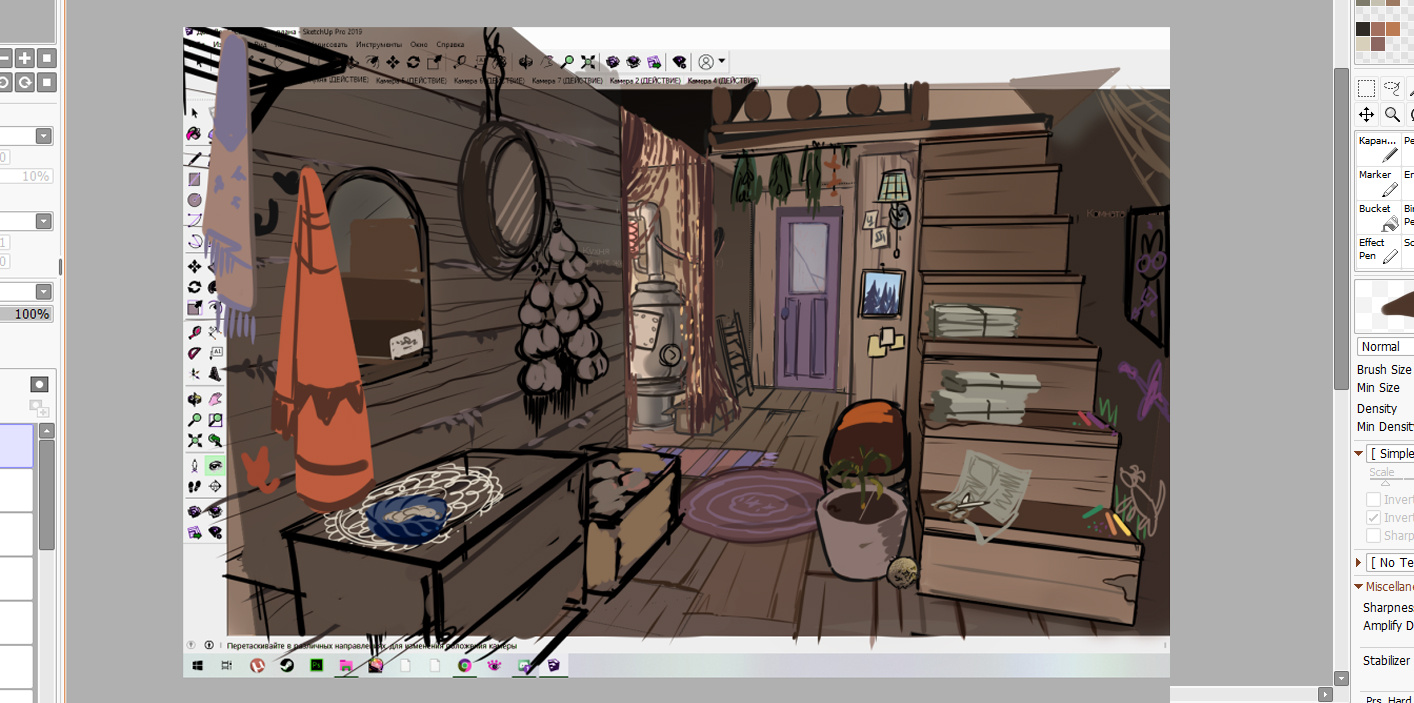The height and width of the screenshot is (703, 1414).
Task: Open the Normal blending mode dropdown
Action: point(1385,346)
